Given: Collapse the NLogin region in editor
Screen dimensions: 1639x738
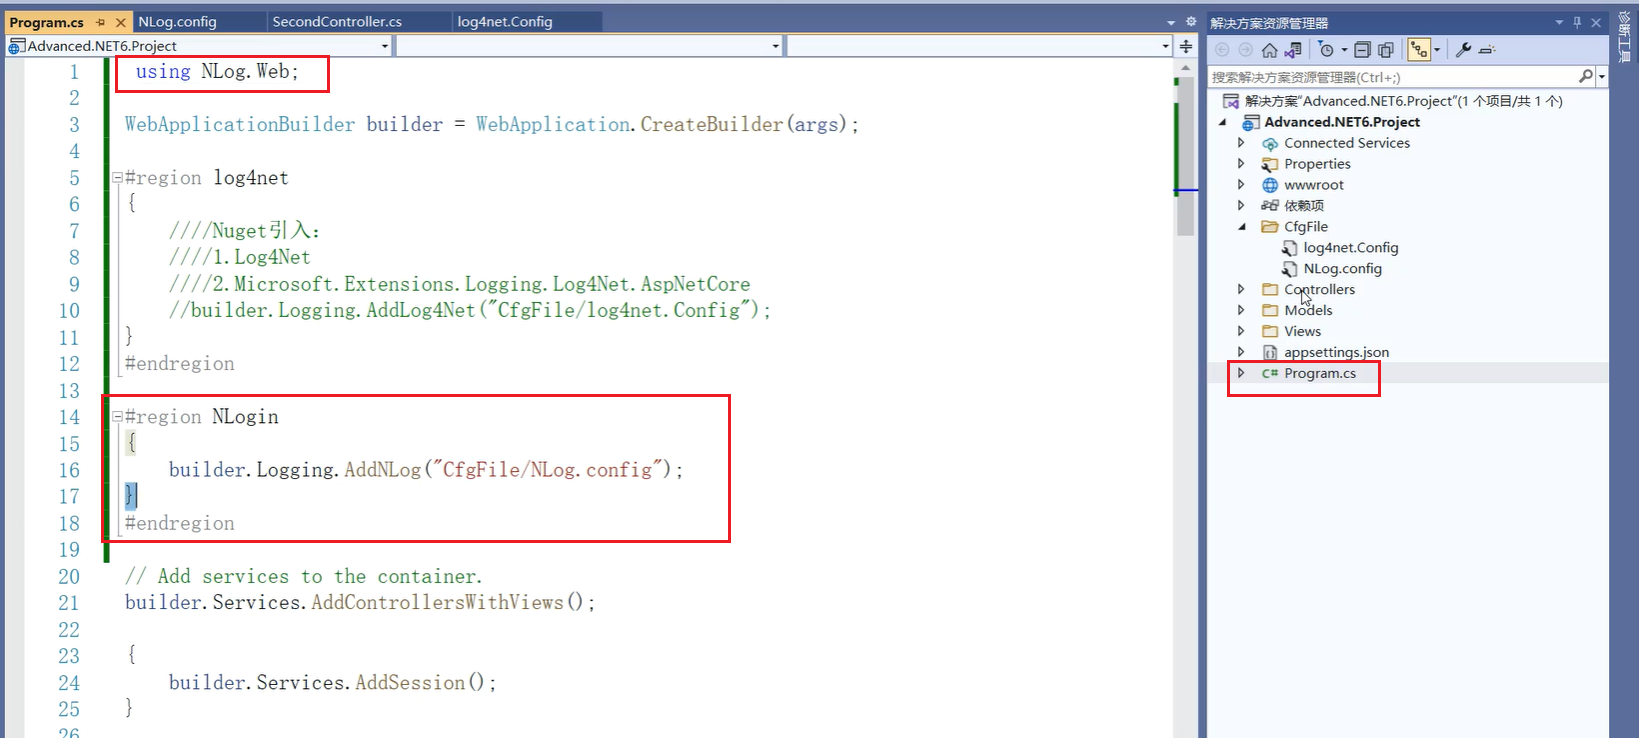Looking at the screenshot, I should point(117,416).
